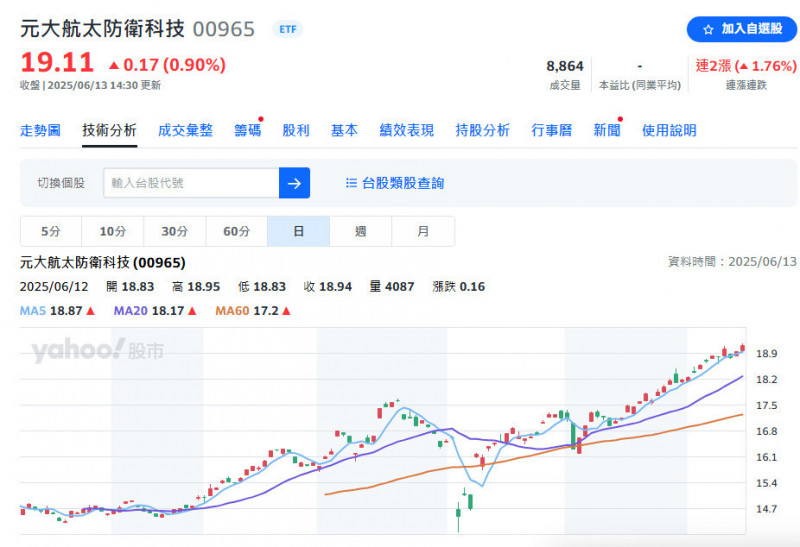The height and width of the screenshot is (547, 800).
Task: Select the 10分 chart interval
Action: click(113, 231)
